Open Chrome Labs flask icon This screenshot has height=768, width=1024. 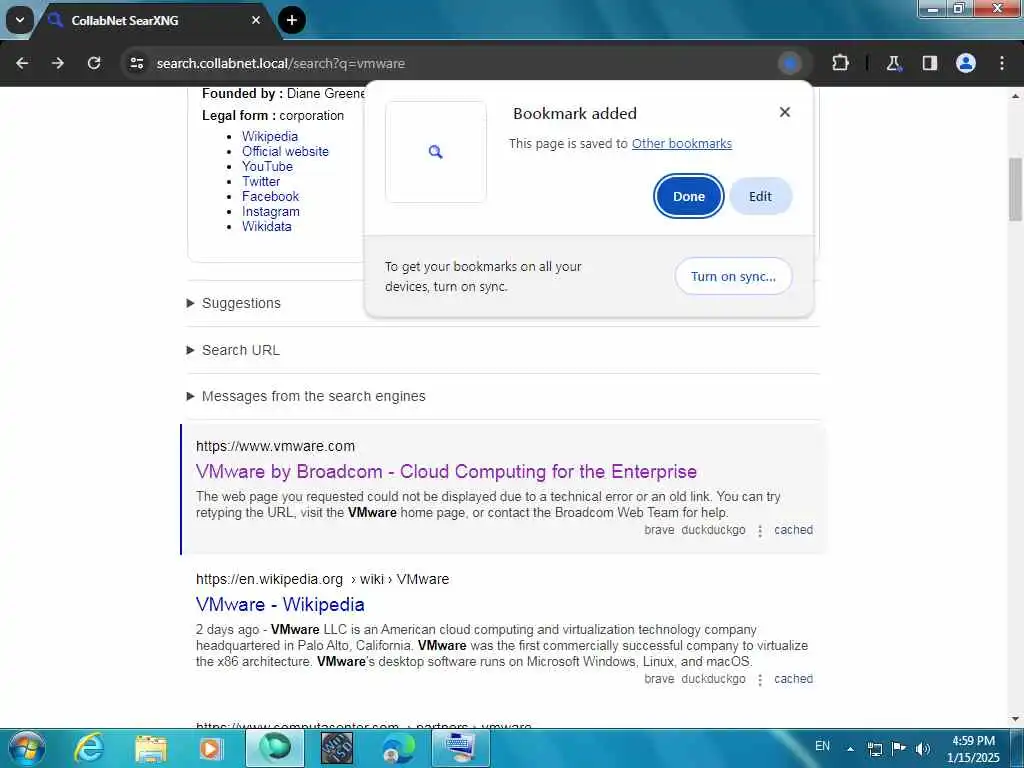893,63
